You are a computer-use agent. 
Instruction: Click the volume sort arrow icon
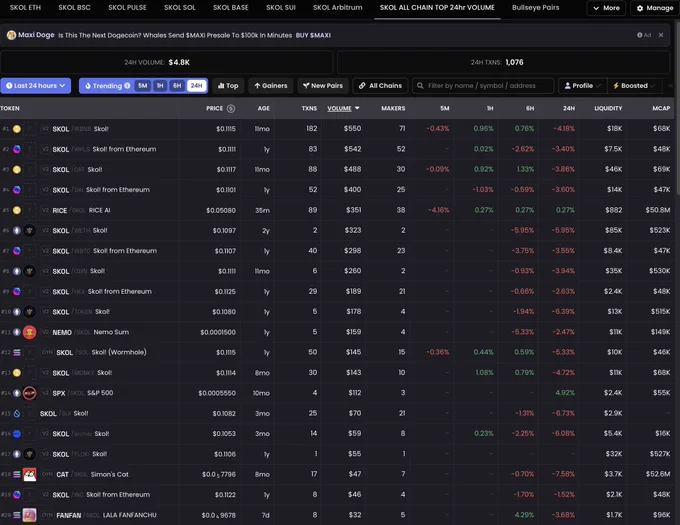click(x=357, y=108)
